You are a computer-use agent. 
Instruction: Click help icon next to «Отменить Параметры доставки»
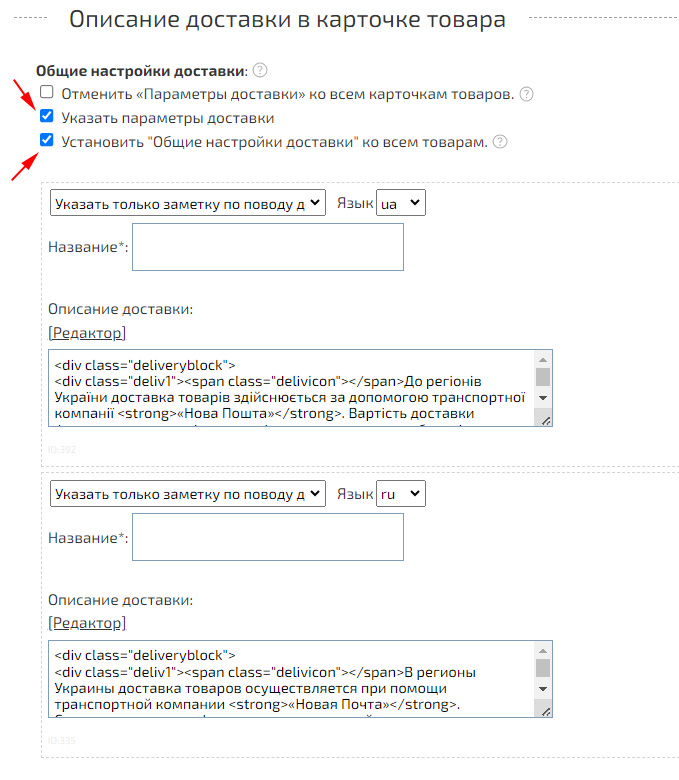[526, 94]
